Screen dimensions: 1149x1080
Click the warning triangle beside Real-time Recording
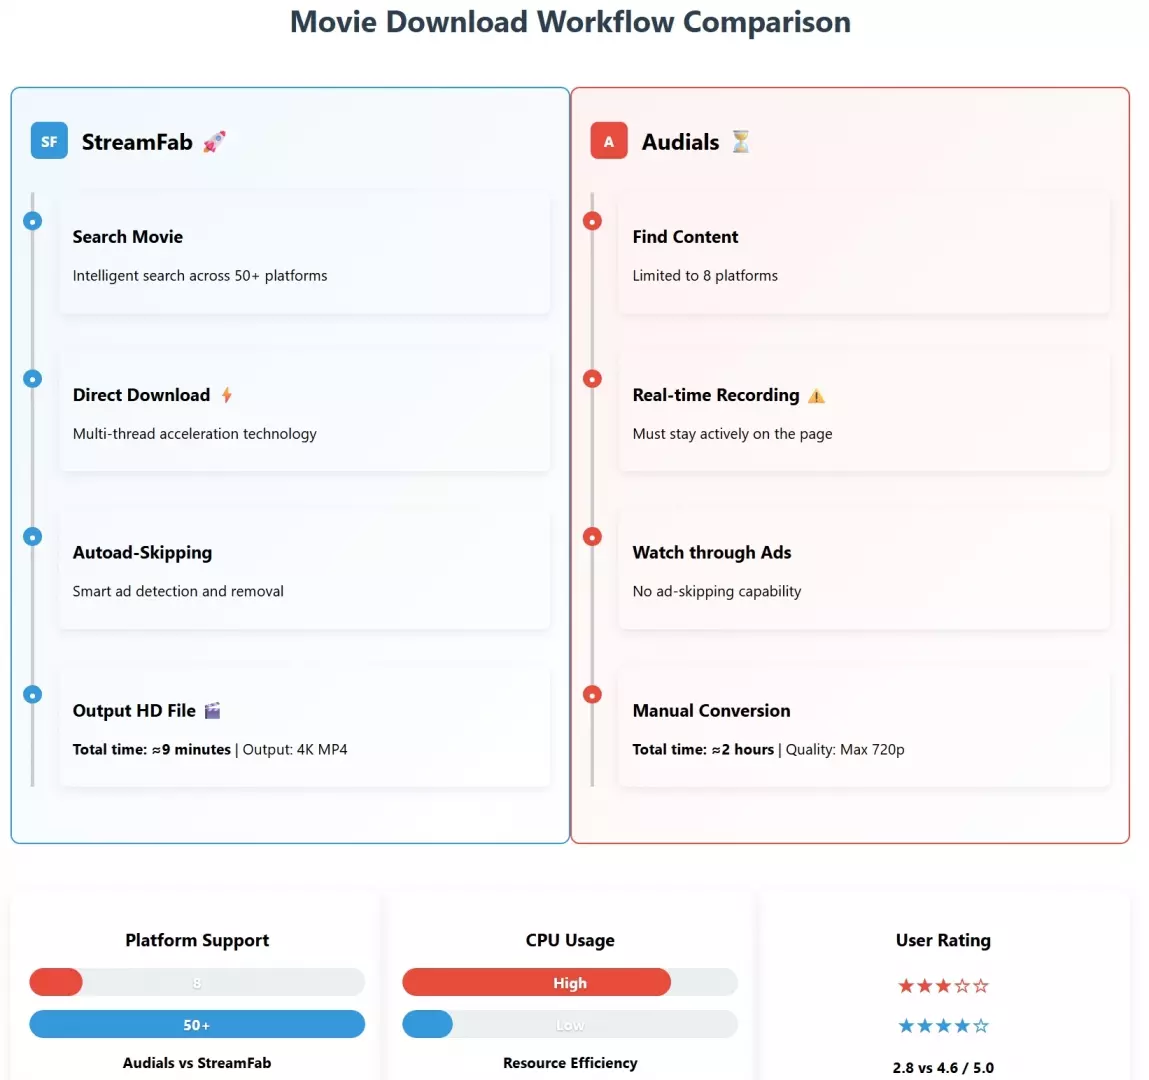pyautogui.click(x=816, y=396)
